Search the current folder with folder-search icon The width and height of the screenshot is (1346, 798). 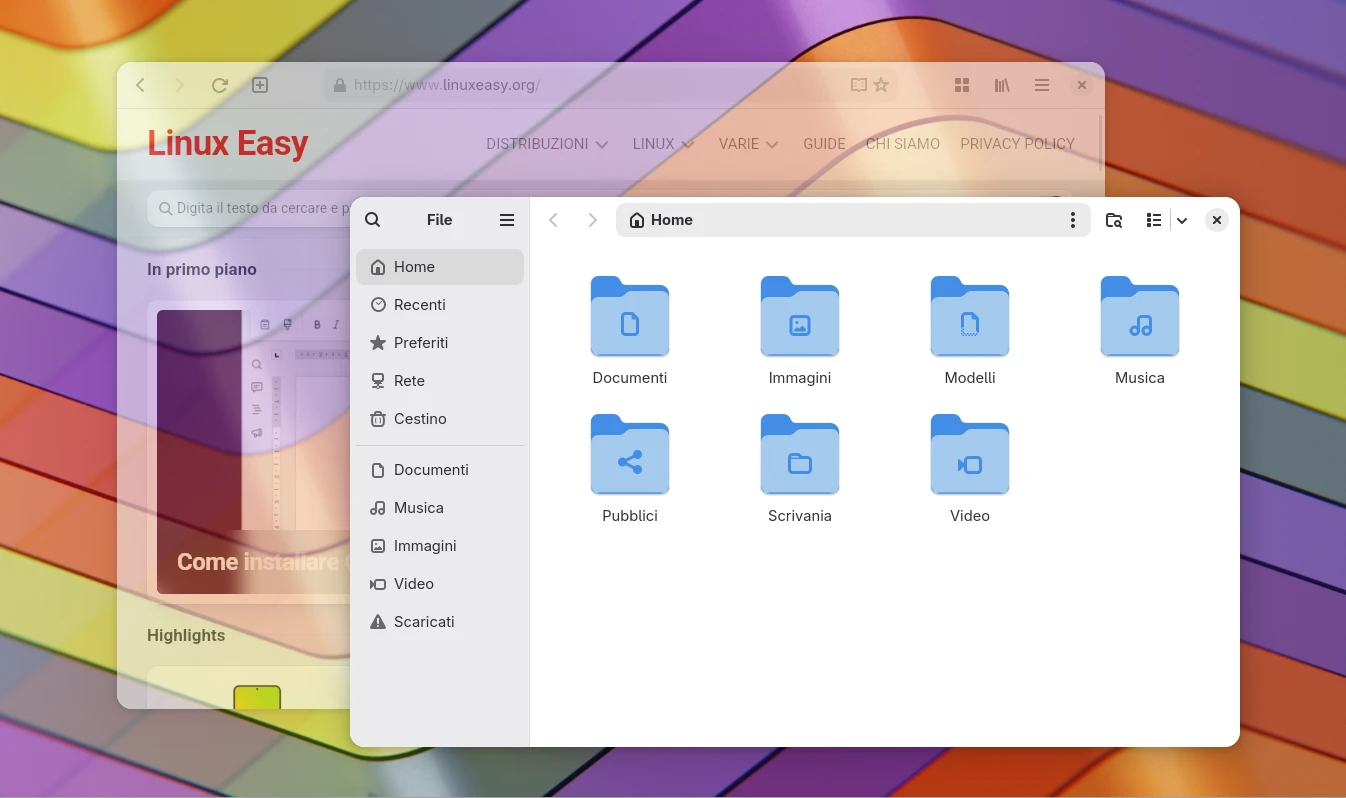(x=1114, y=219)
